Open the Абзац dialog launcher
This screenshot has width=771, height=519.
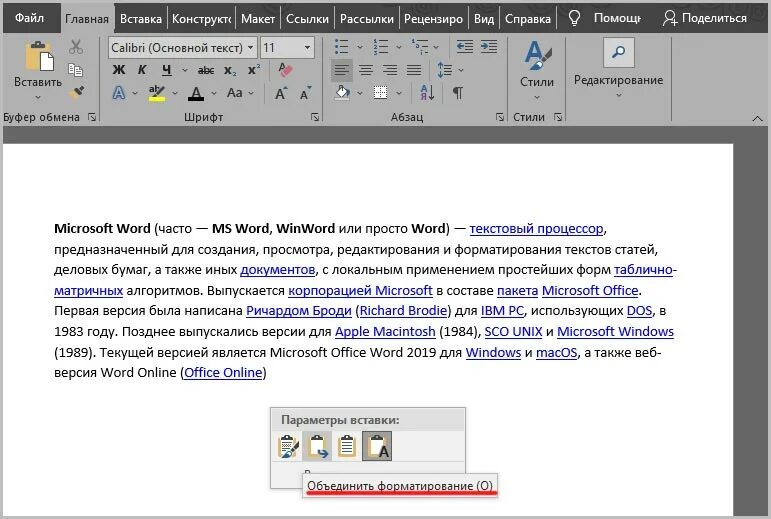coord(500,117)
